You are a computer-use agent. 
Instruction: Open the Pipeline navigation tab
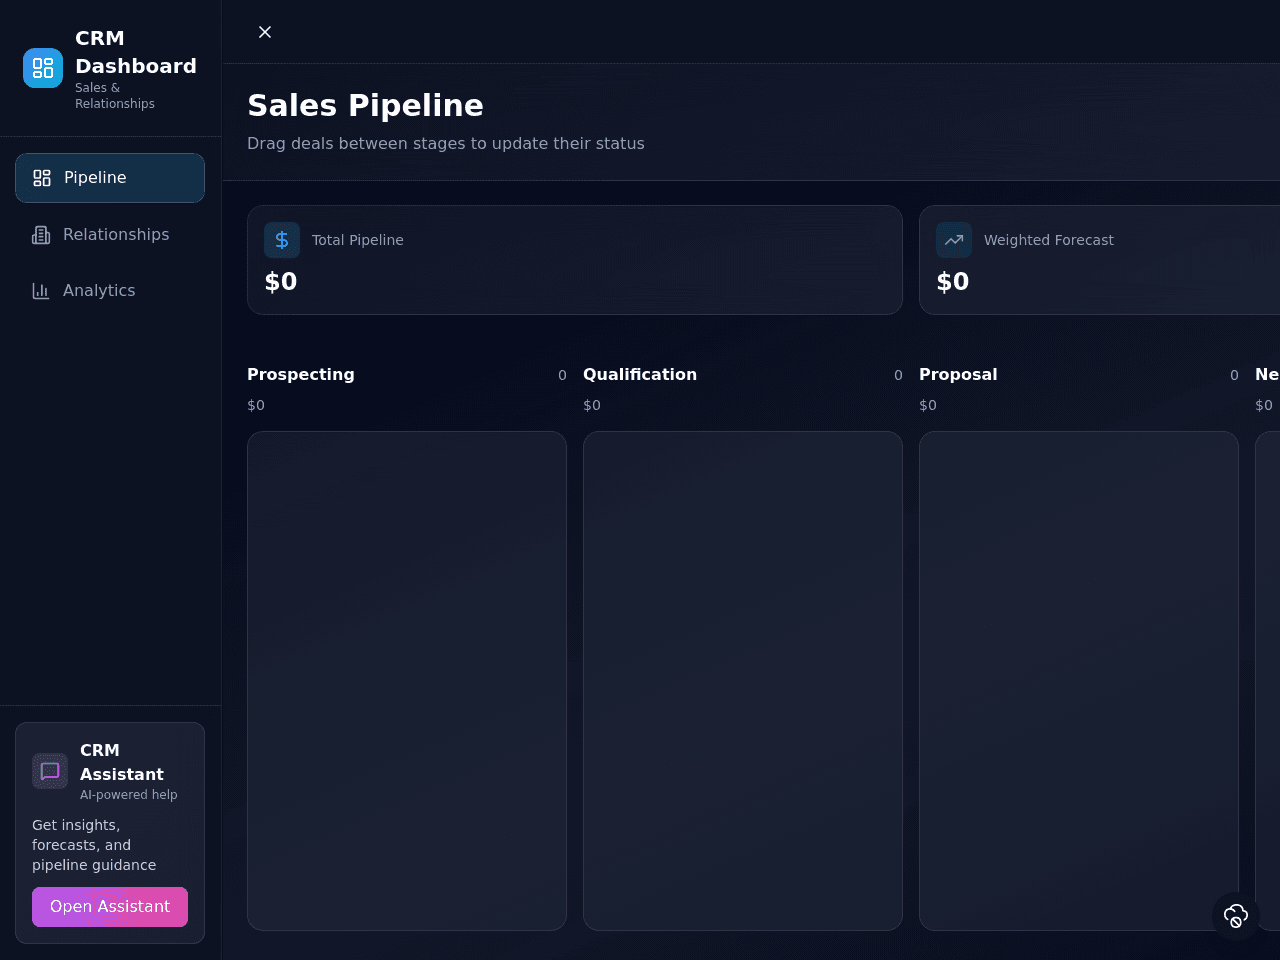110,178
